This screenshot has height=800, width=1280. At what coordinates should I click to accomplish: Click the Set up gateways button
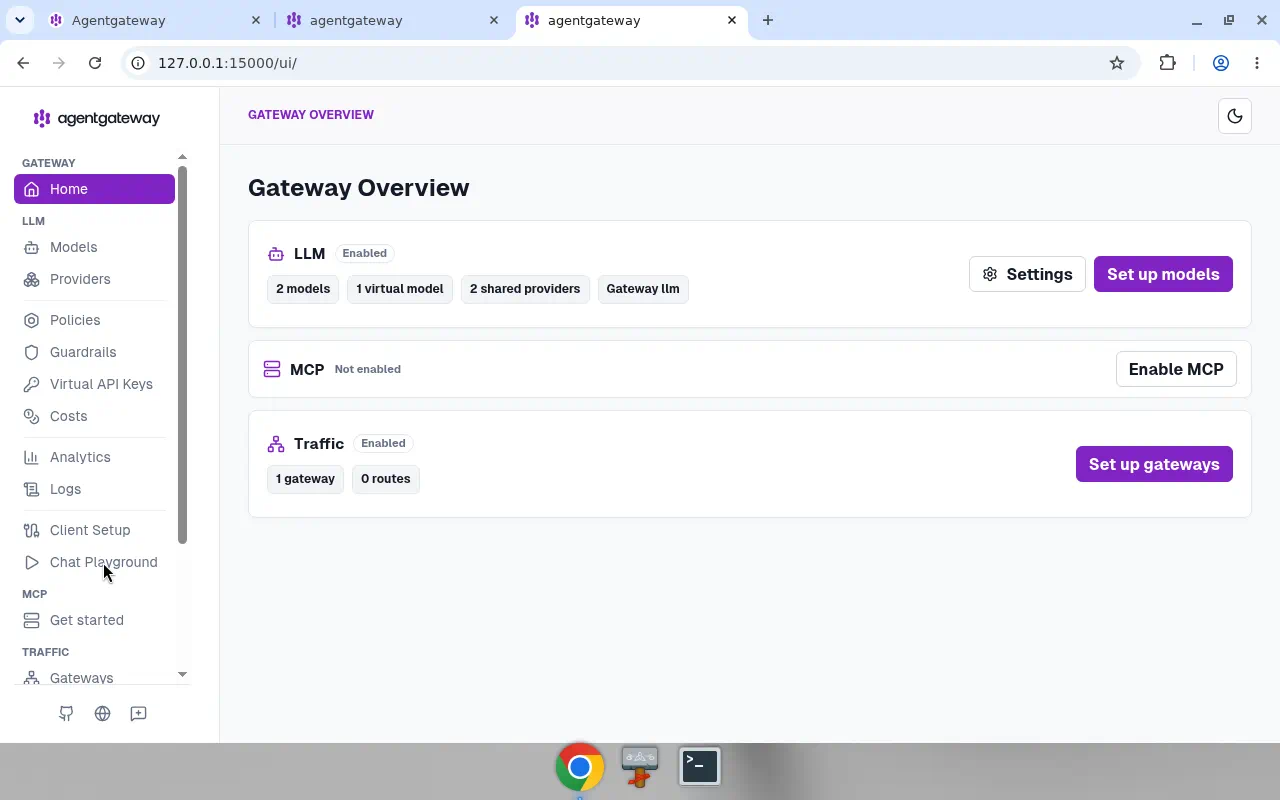[x=1154, y=464]
